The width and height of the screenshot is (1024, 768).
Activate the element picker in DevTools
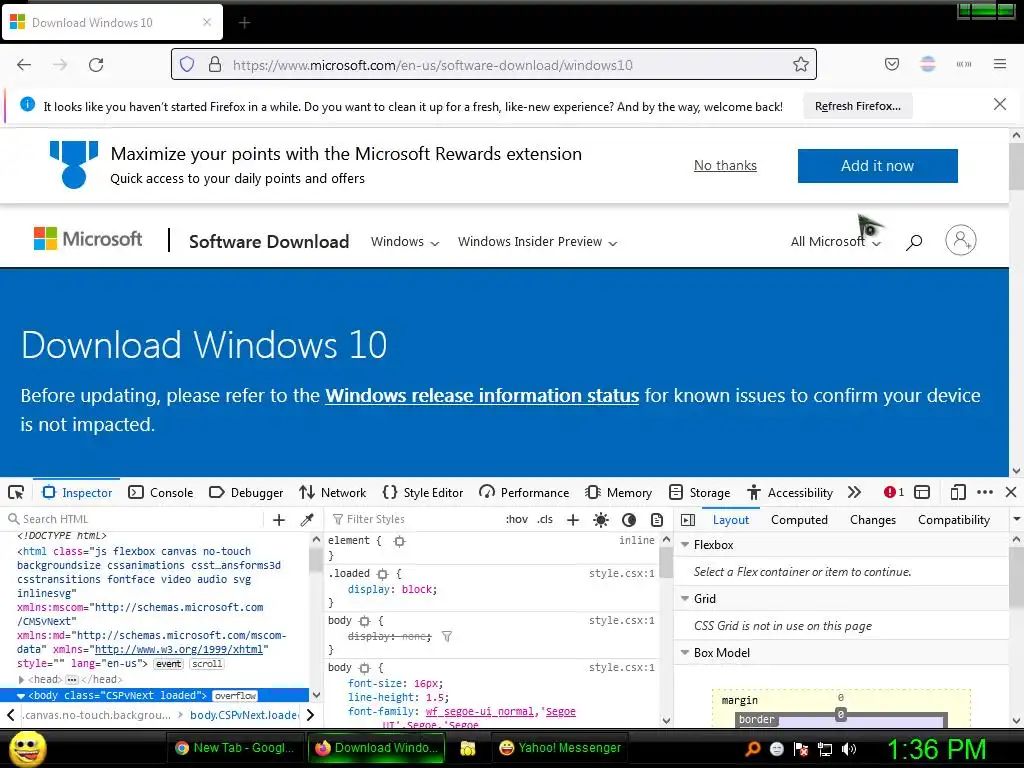pos(16,492)
